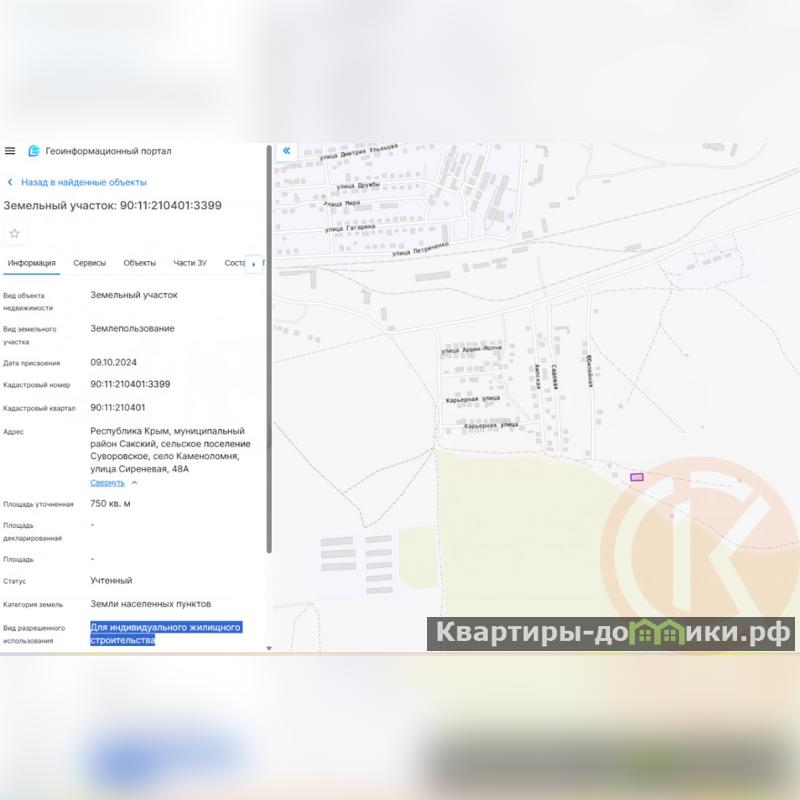
Task: Click the Геоинформационный портал logo icon
Action: click(34, 151)
